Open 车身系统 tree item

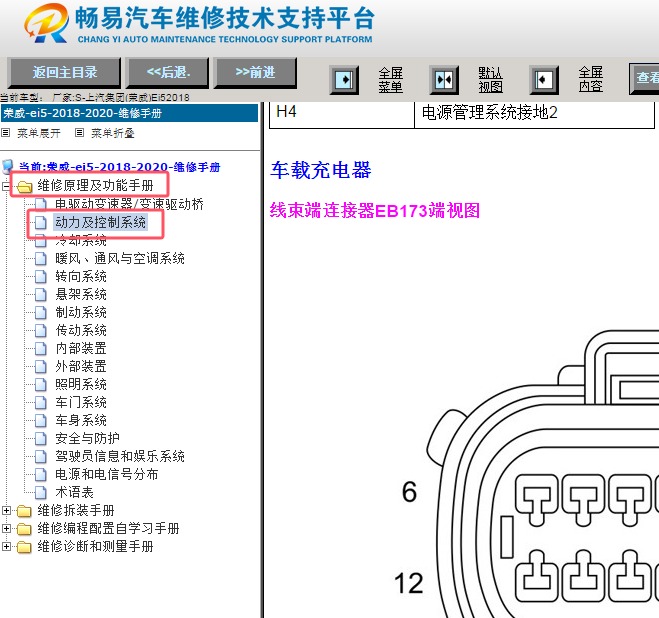[x=81, y=421]
